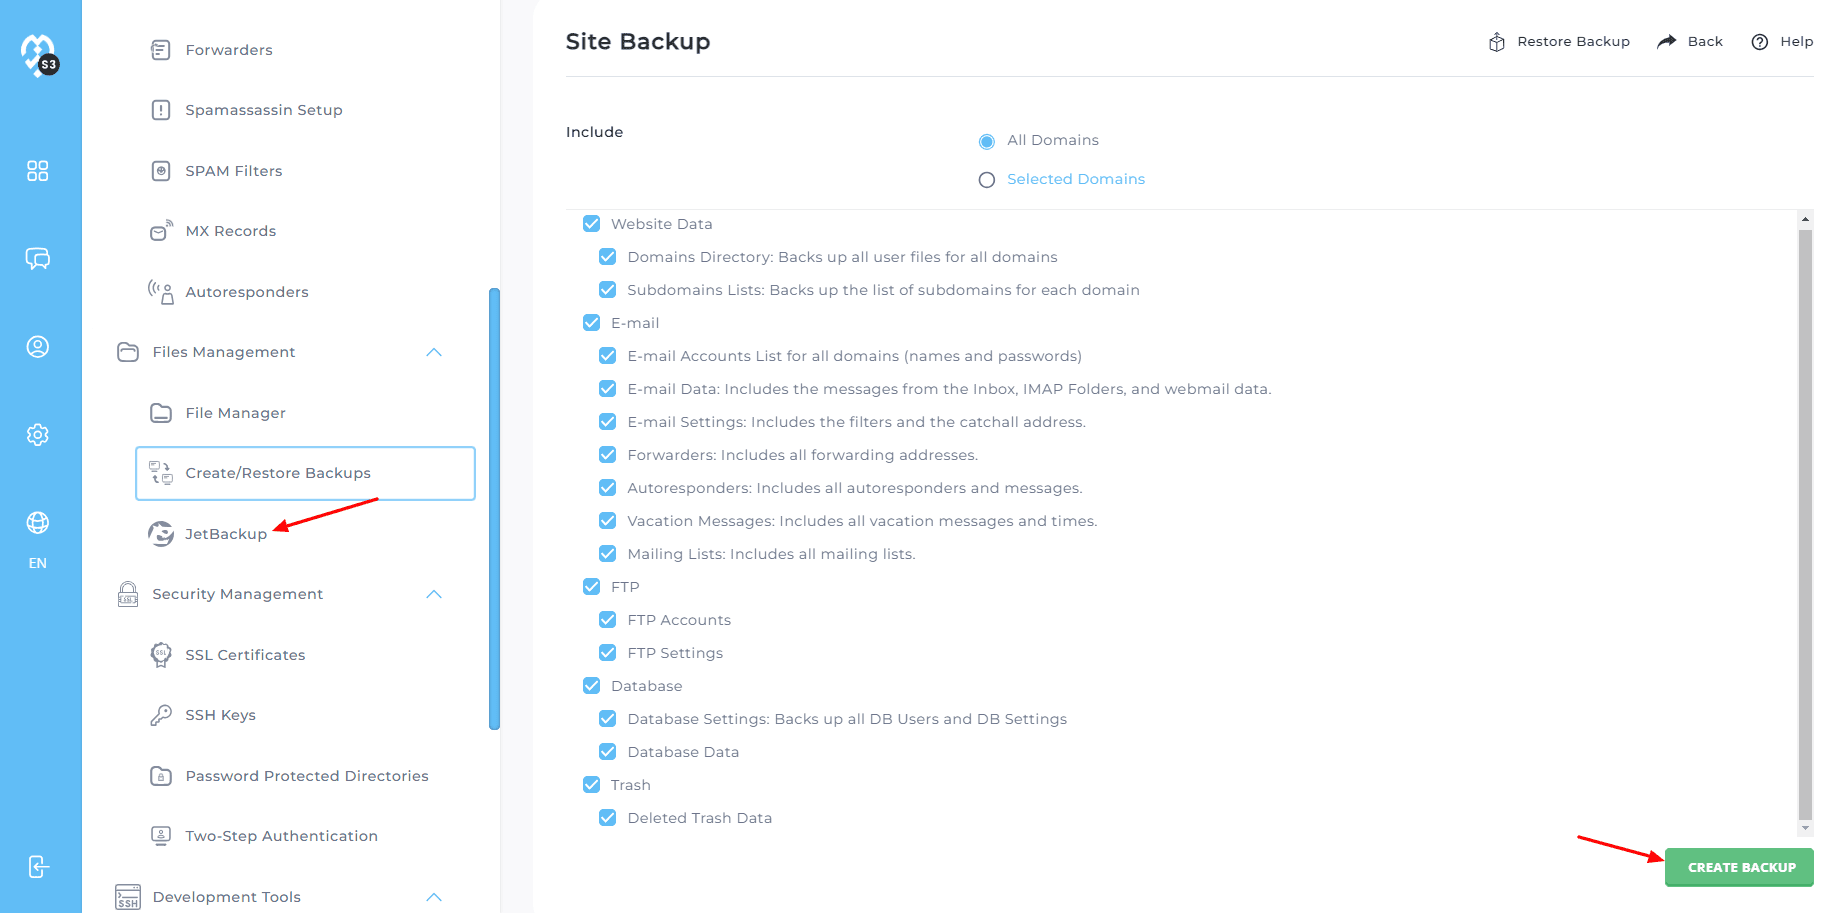Image resolution: width=1828 pixels, height=913 pixels.
Task: Click the Restore Backup box icon
Action: coord(1497,42)
